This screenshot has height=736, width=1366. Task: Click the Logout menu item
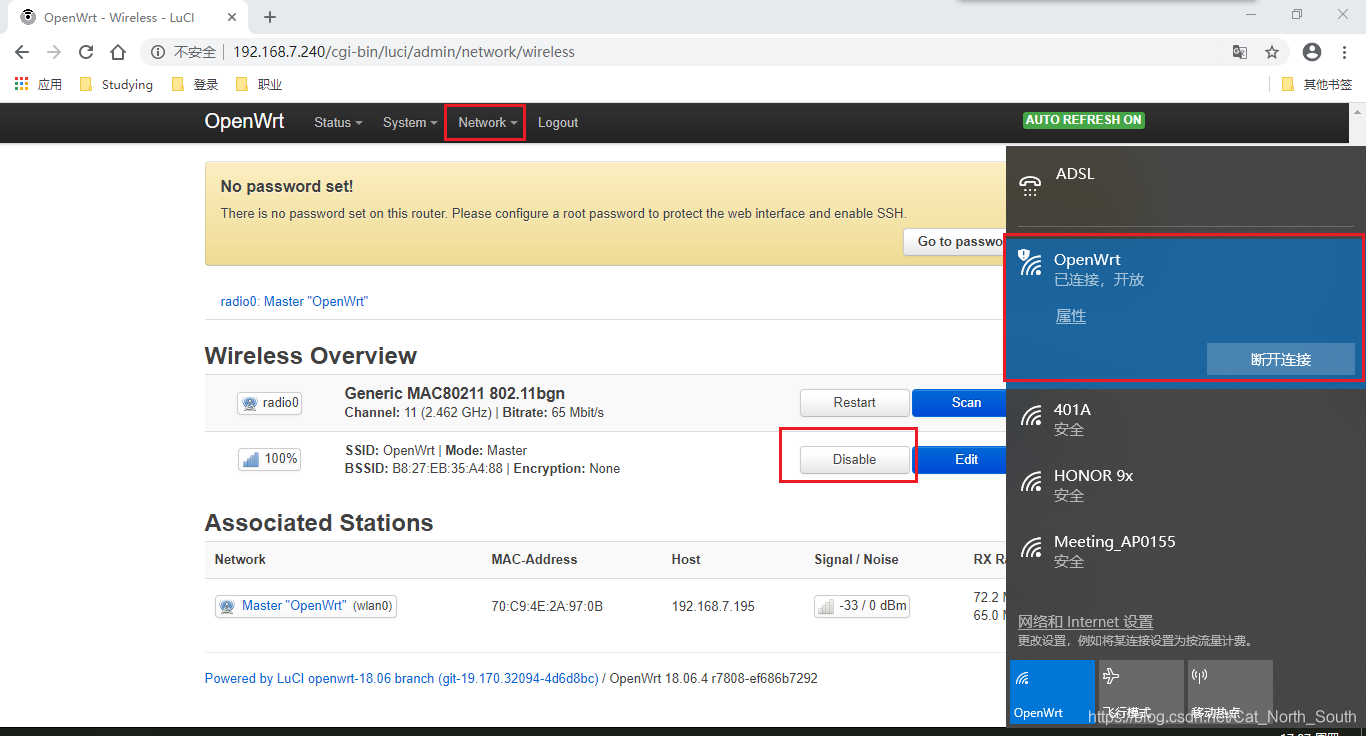pos(558,122)
